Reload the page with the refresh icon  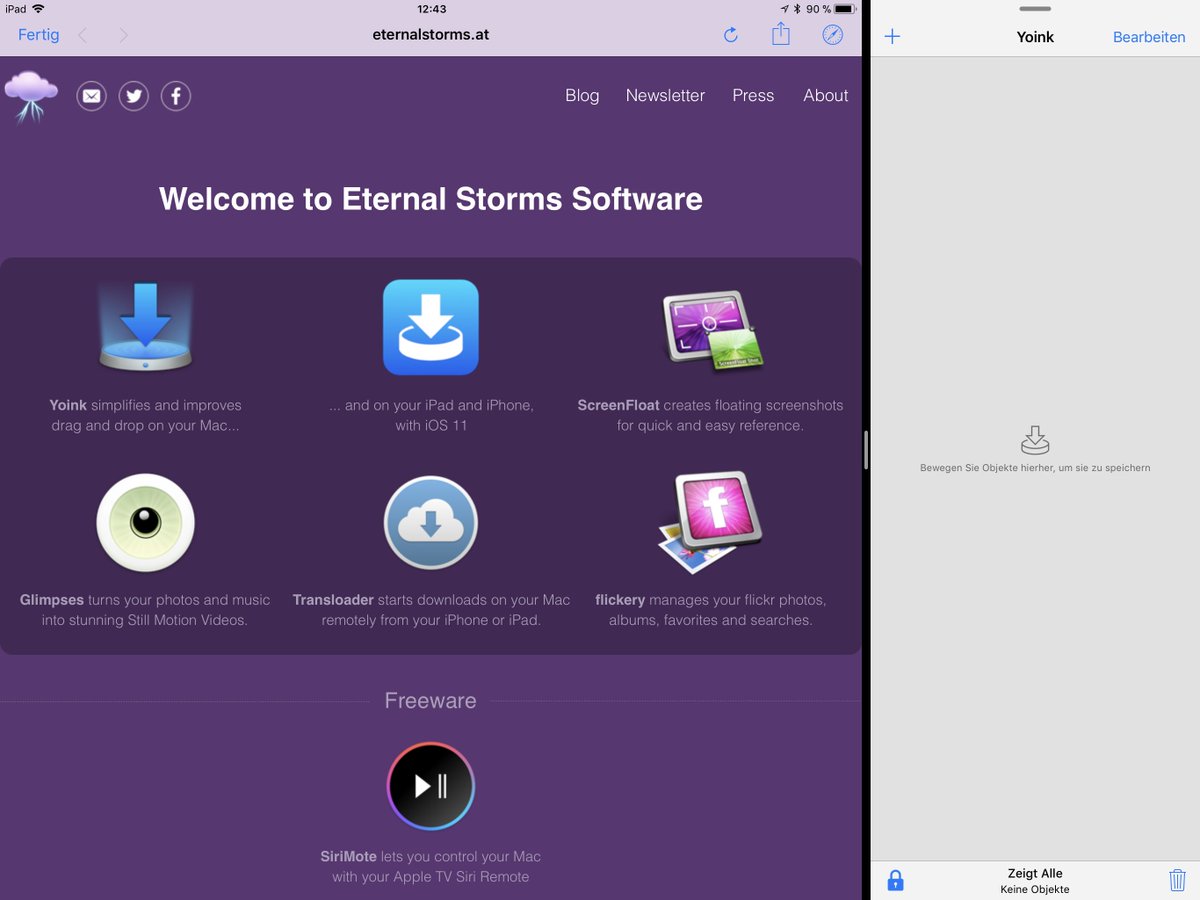[x=731, y=35]
